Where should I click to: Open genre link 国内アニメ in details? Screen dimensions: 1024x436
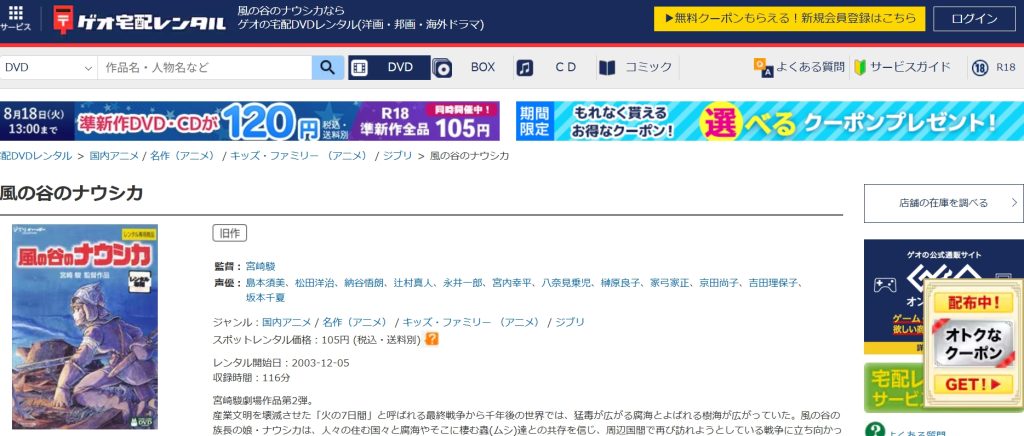[x=287, y=322]
